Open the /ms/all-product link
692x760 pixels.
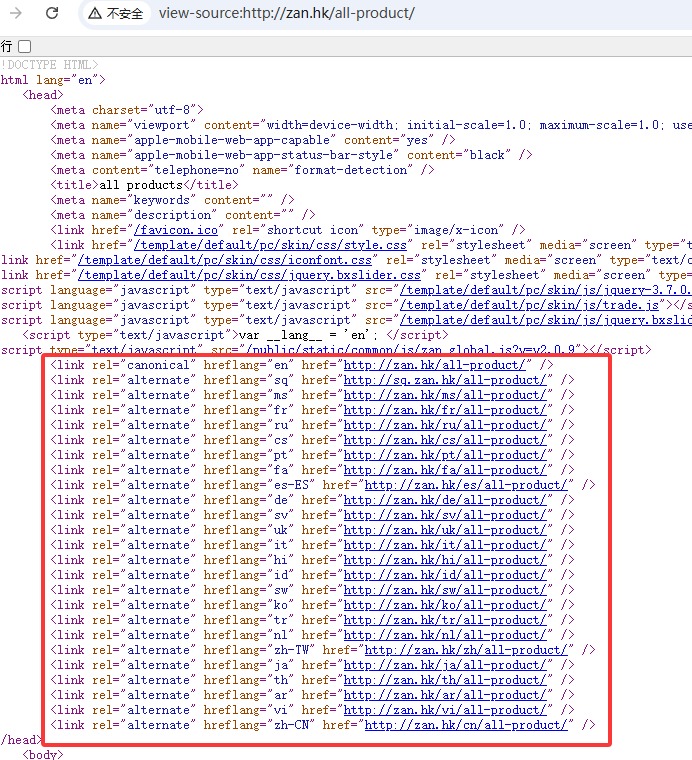click(445, 395)
